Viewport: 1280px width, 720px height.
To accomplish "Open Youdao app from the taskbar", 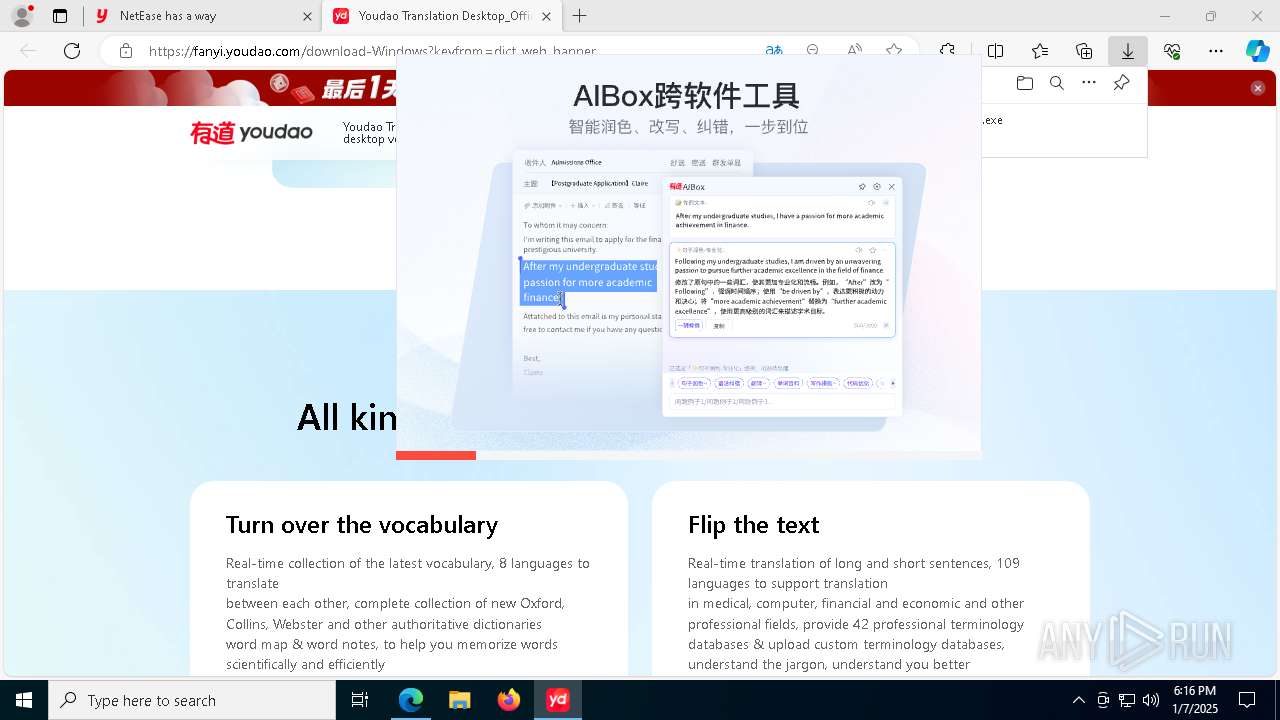I will click(558, 700).
